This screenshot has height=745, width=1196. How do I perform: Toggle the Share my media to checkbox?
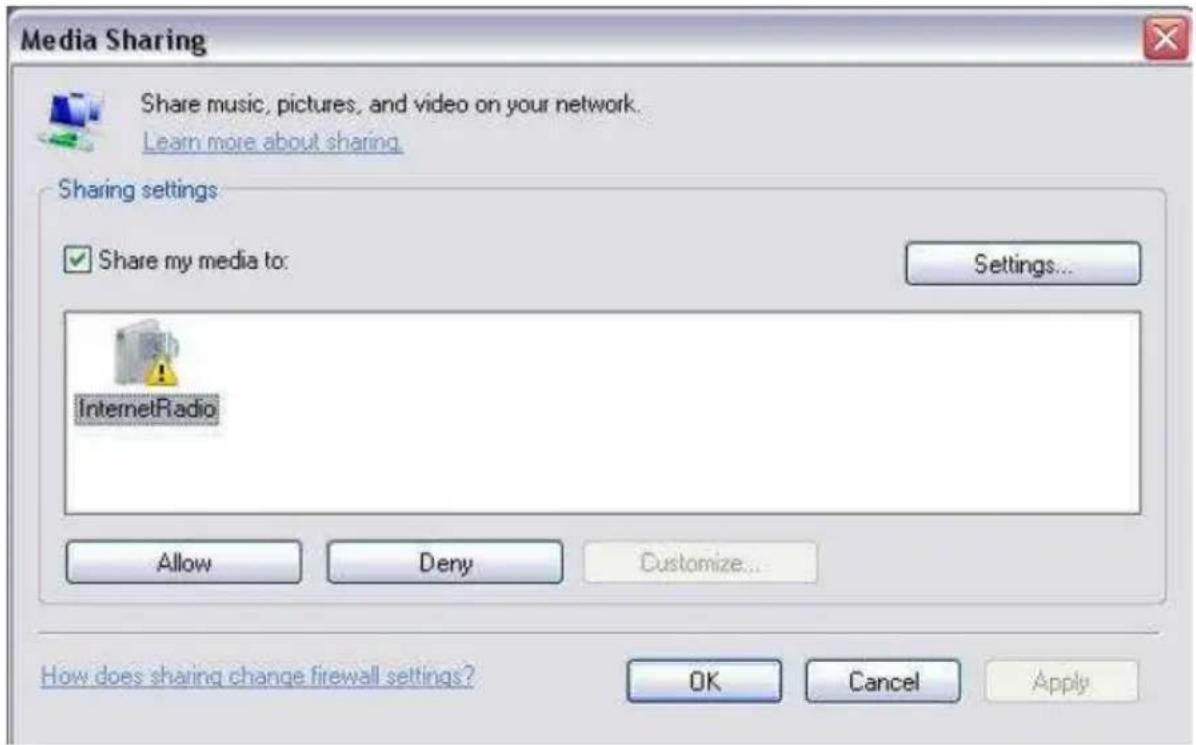pos(77,260)
